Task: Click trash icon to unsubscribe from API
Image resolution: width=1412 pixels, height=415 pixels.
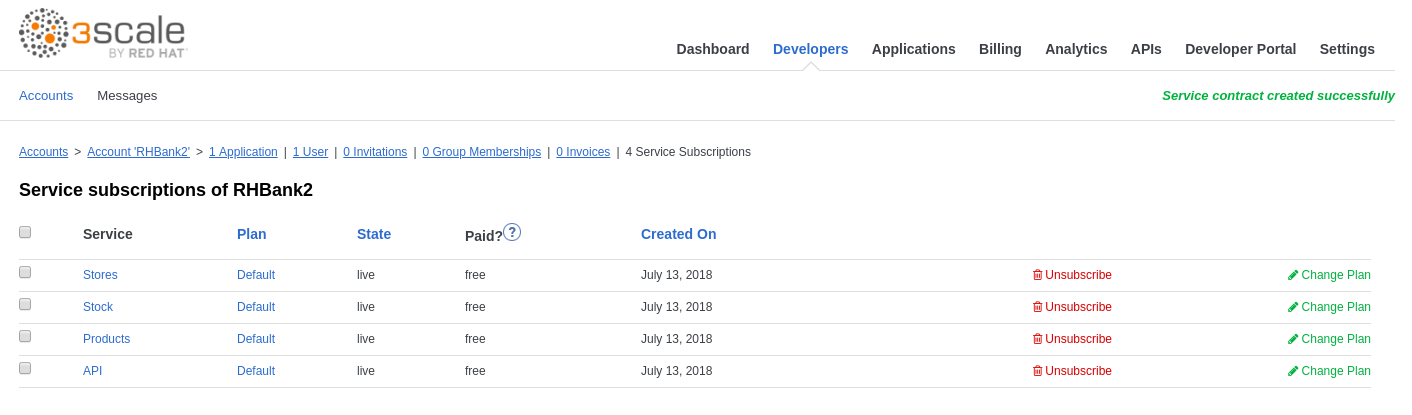Action: (1037, 371)
